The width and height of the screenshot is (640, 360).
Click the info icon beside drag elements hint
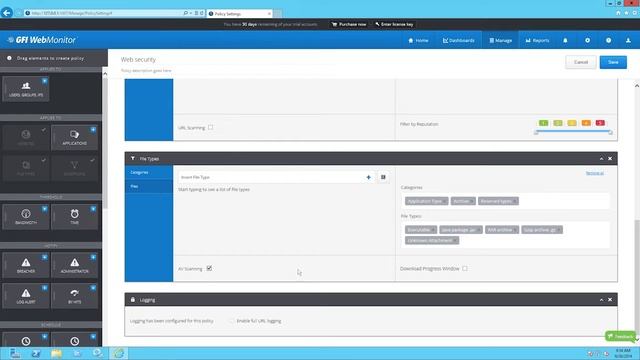pyautogui.click(x=9, y=58)
